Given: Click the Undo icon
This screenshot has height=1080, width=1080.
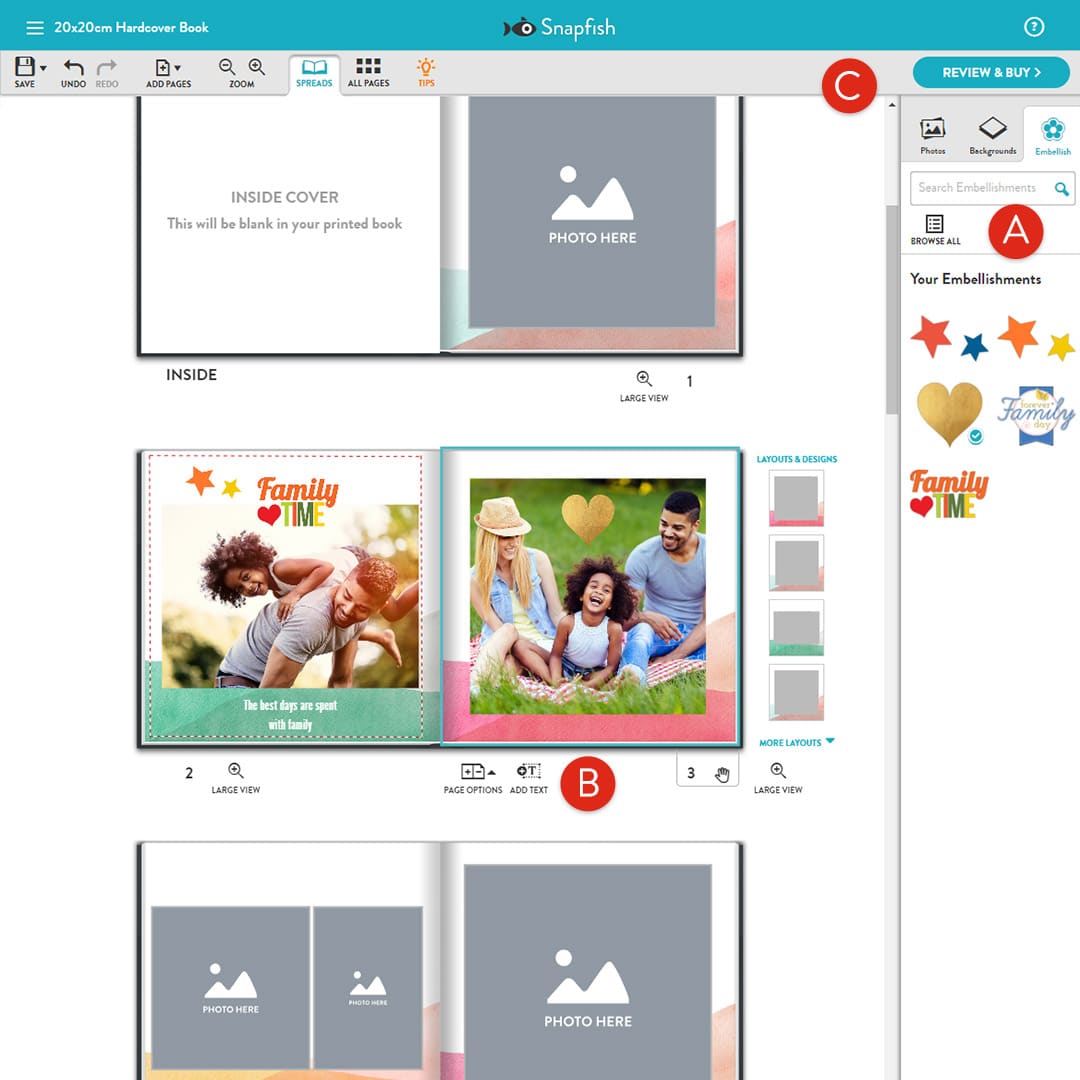Looking at the screenshot, I should coord(72,68).
